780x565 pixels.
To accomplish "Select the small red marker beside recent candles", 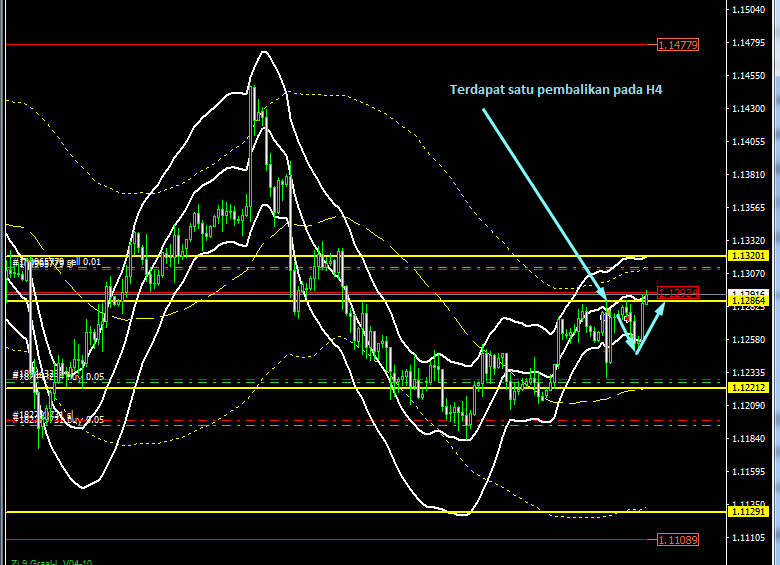I will [x=627, y=318].
